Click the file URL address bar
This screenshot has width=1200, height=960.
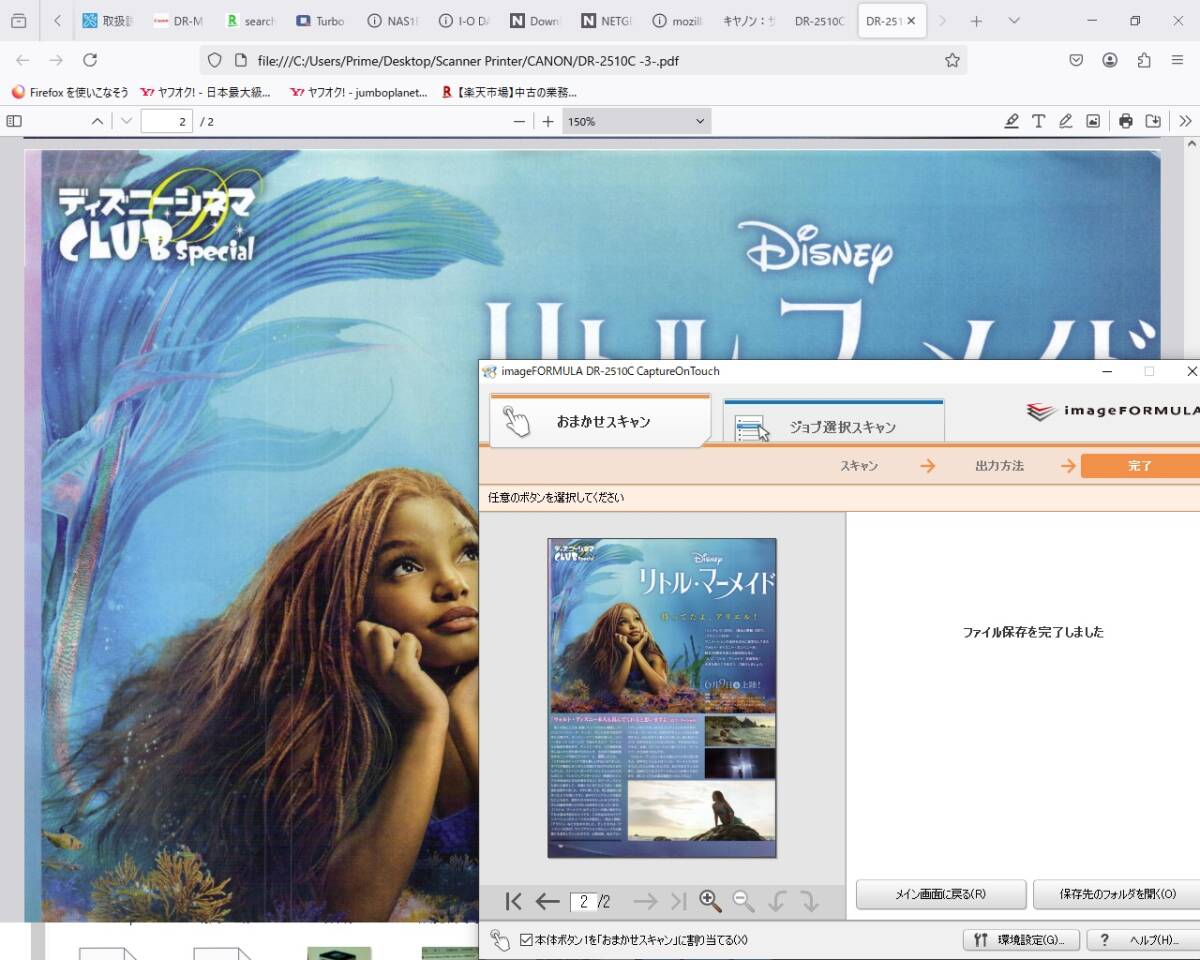point(585,60)
